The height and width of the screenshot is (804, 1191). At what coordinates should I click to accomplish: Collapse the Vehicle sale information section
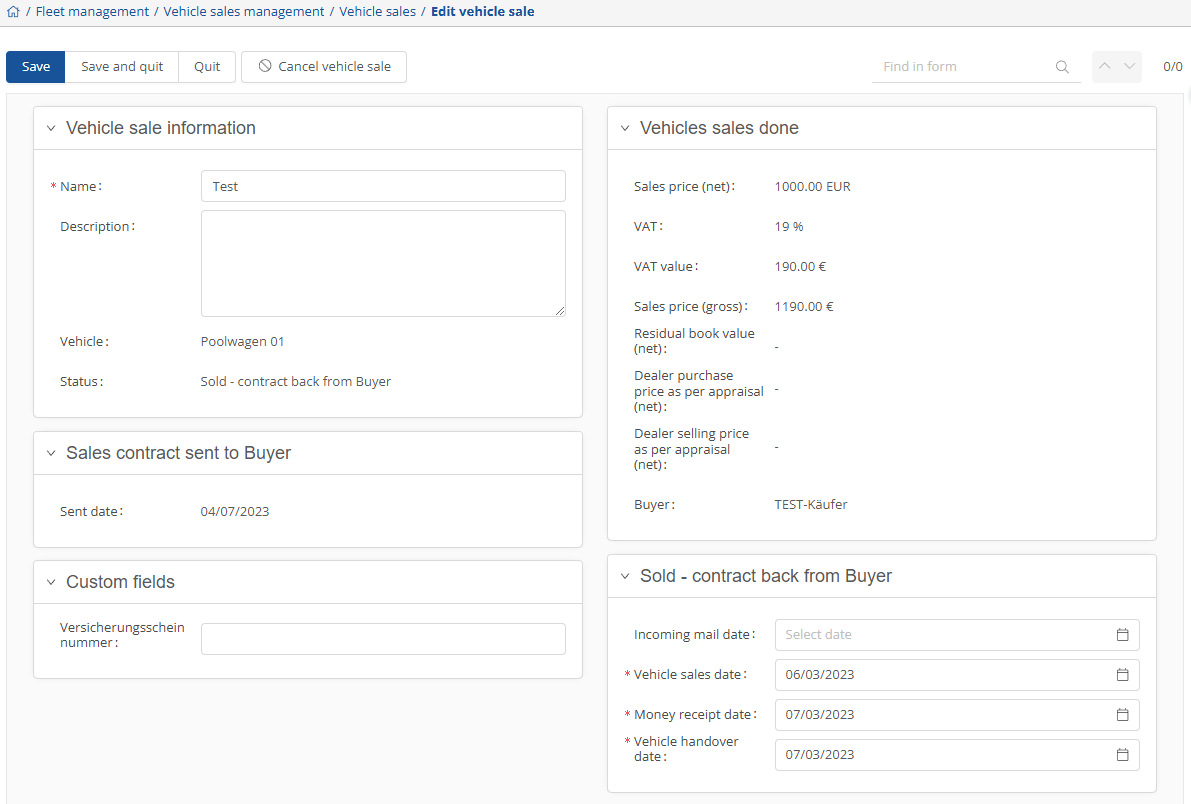(x=51, y=129)
